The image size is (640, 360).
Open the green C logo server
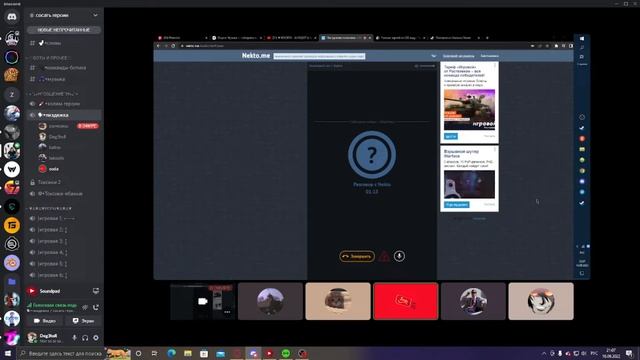[12, 207]
